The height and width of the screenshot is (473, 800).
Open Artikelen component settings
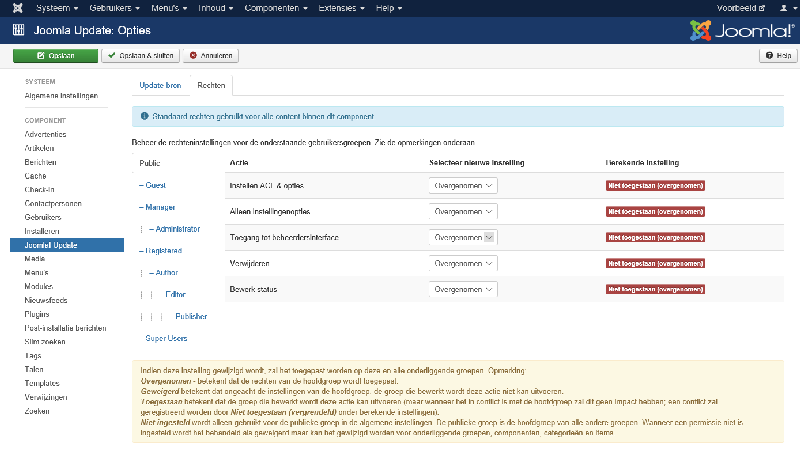pos(39,148)
